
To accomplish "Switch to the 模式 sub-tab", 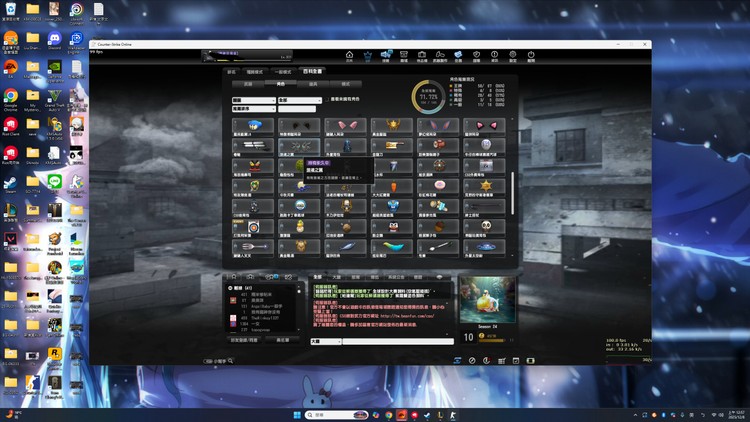I will pos(346,84).
